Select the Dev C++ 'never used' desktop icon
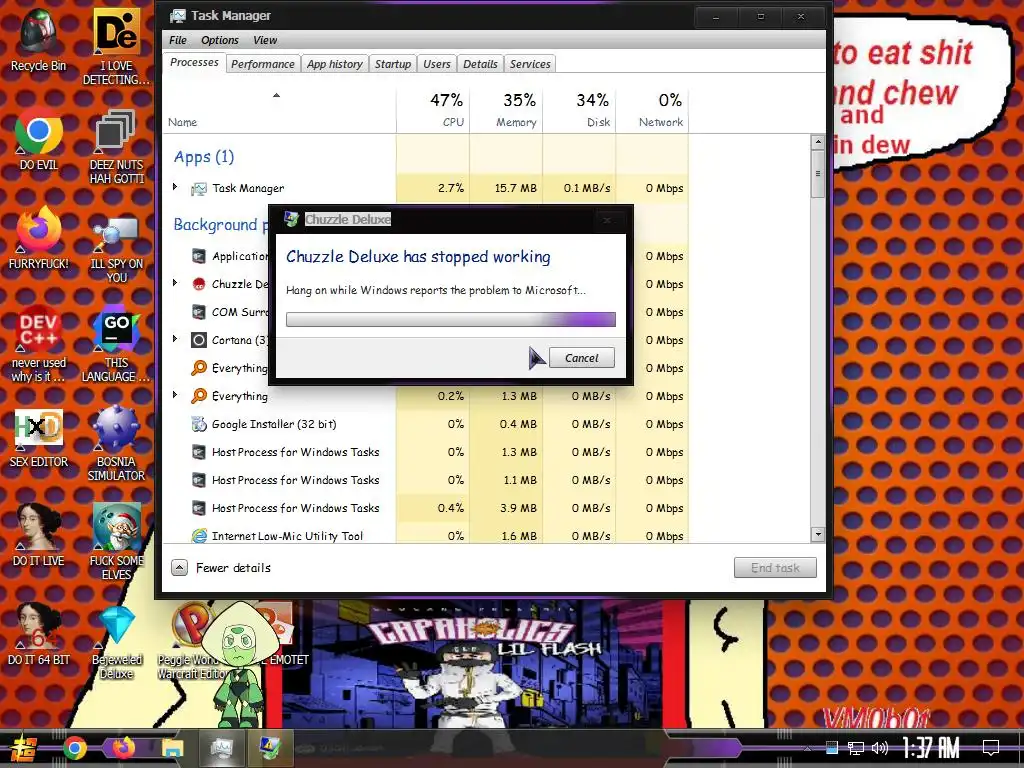This screenshot has width=1024, height=768. 39,343
